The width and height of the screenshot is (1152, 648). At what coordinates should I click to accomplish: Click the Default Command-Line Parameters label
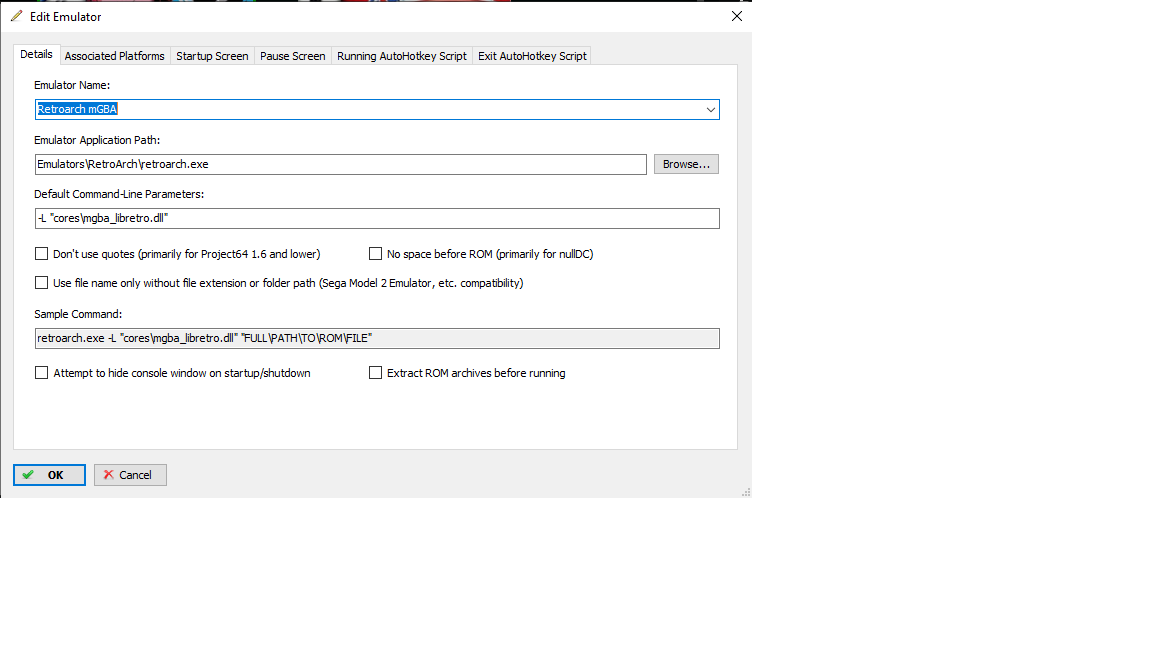(x=119, y=195)
